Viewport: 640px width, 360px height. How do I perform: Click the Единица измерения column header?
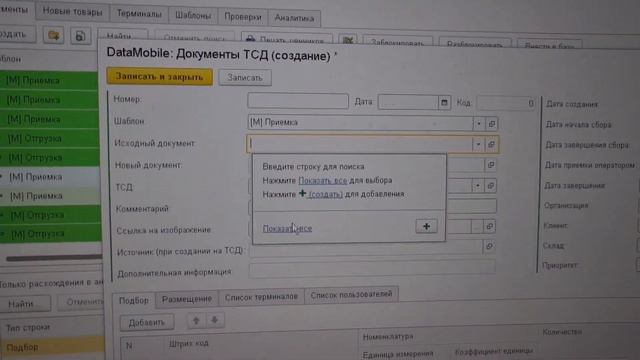[398, 354]
